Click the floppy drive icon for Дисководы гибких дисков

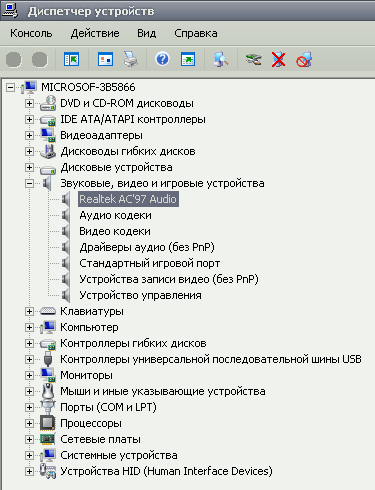pos(48,151)
